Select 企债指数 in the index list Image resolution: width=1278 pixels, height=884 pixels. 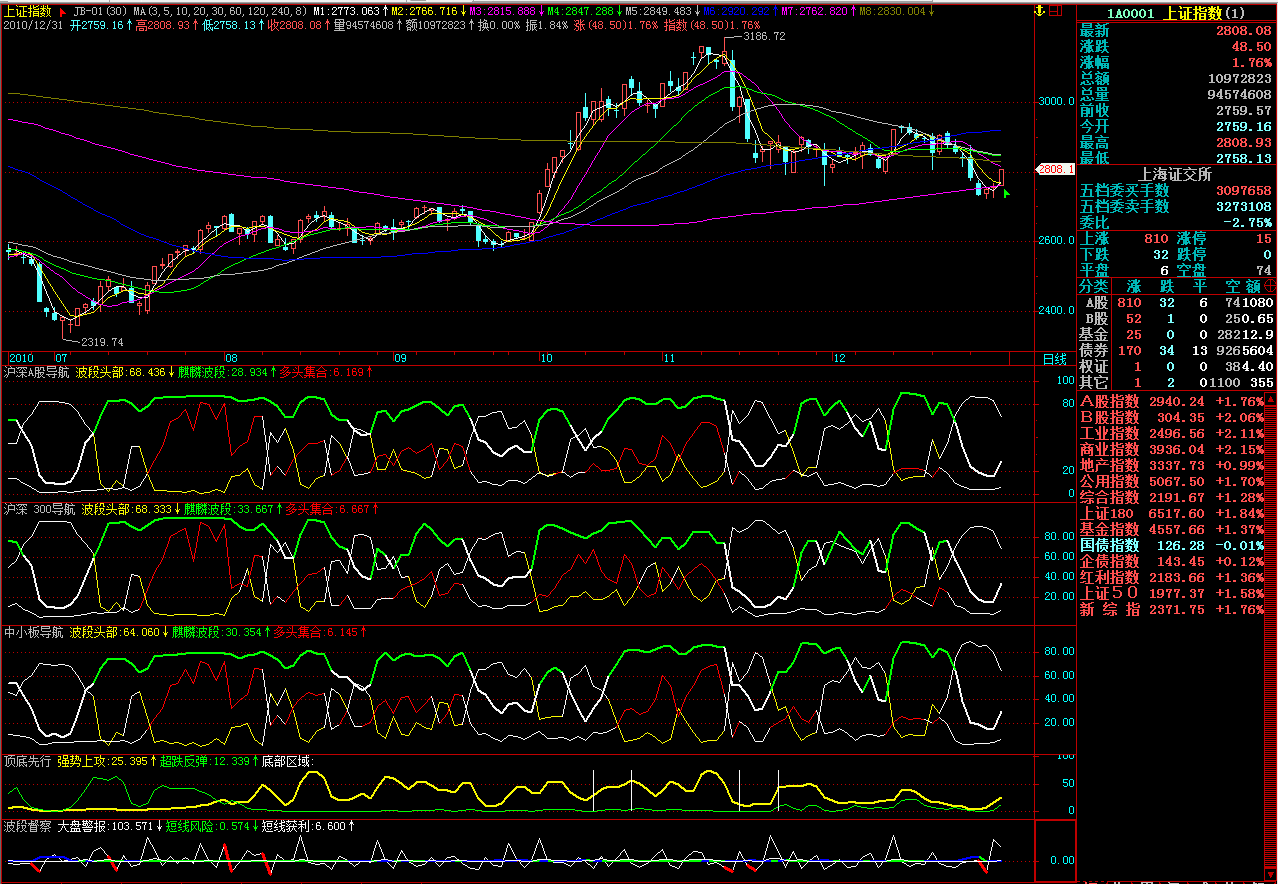(1170, 562)
